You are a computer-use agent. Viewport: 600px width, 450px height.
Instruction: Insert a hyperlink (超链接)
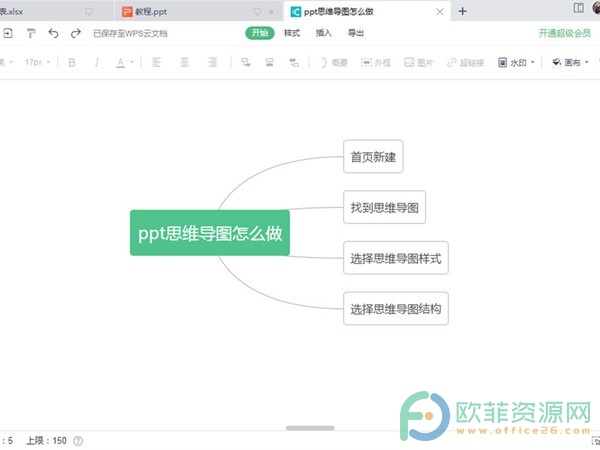click(x=466, y=62)
